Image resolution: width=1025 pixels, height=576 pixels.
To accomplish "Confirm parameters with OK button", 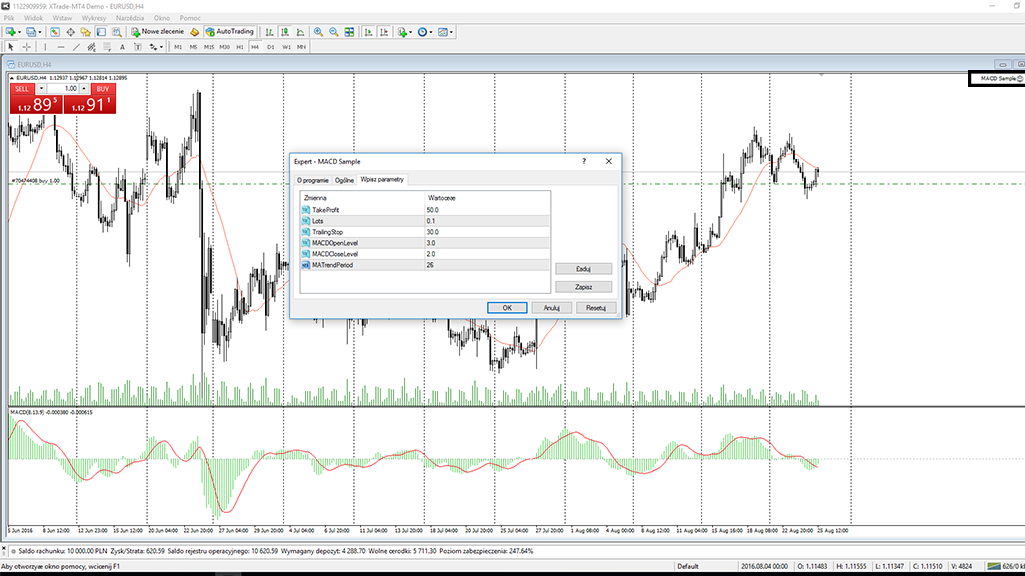I will tap(507, 307).
